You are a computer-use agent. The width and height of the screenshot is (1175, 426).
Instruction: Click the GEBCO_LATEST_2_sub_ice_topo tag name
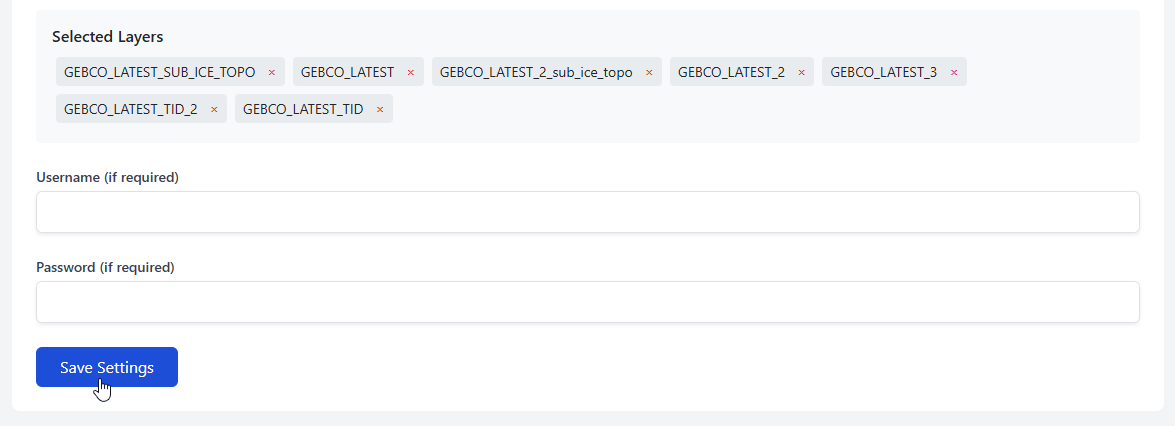coord(536,72)
